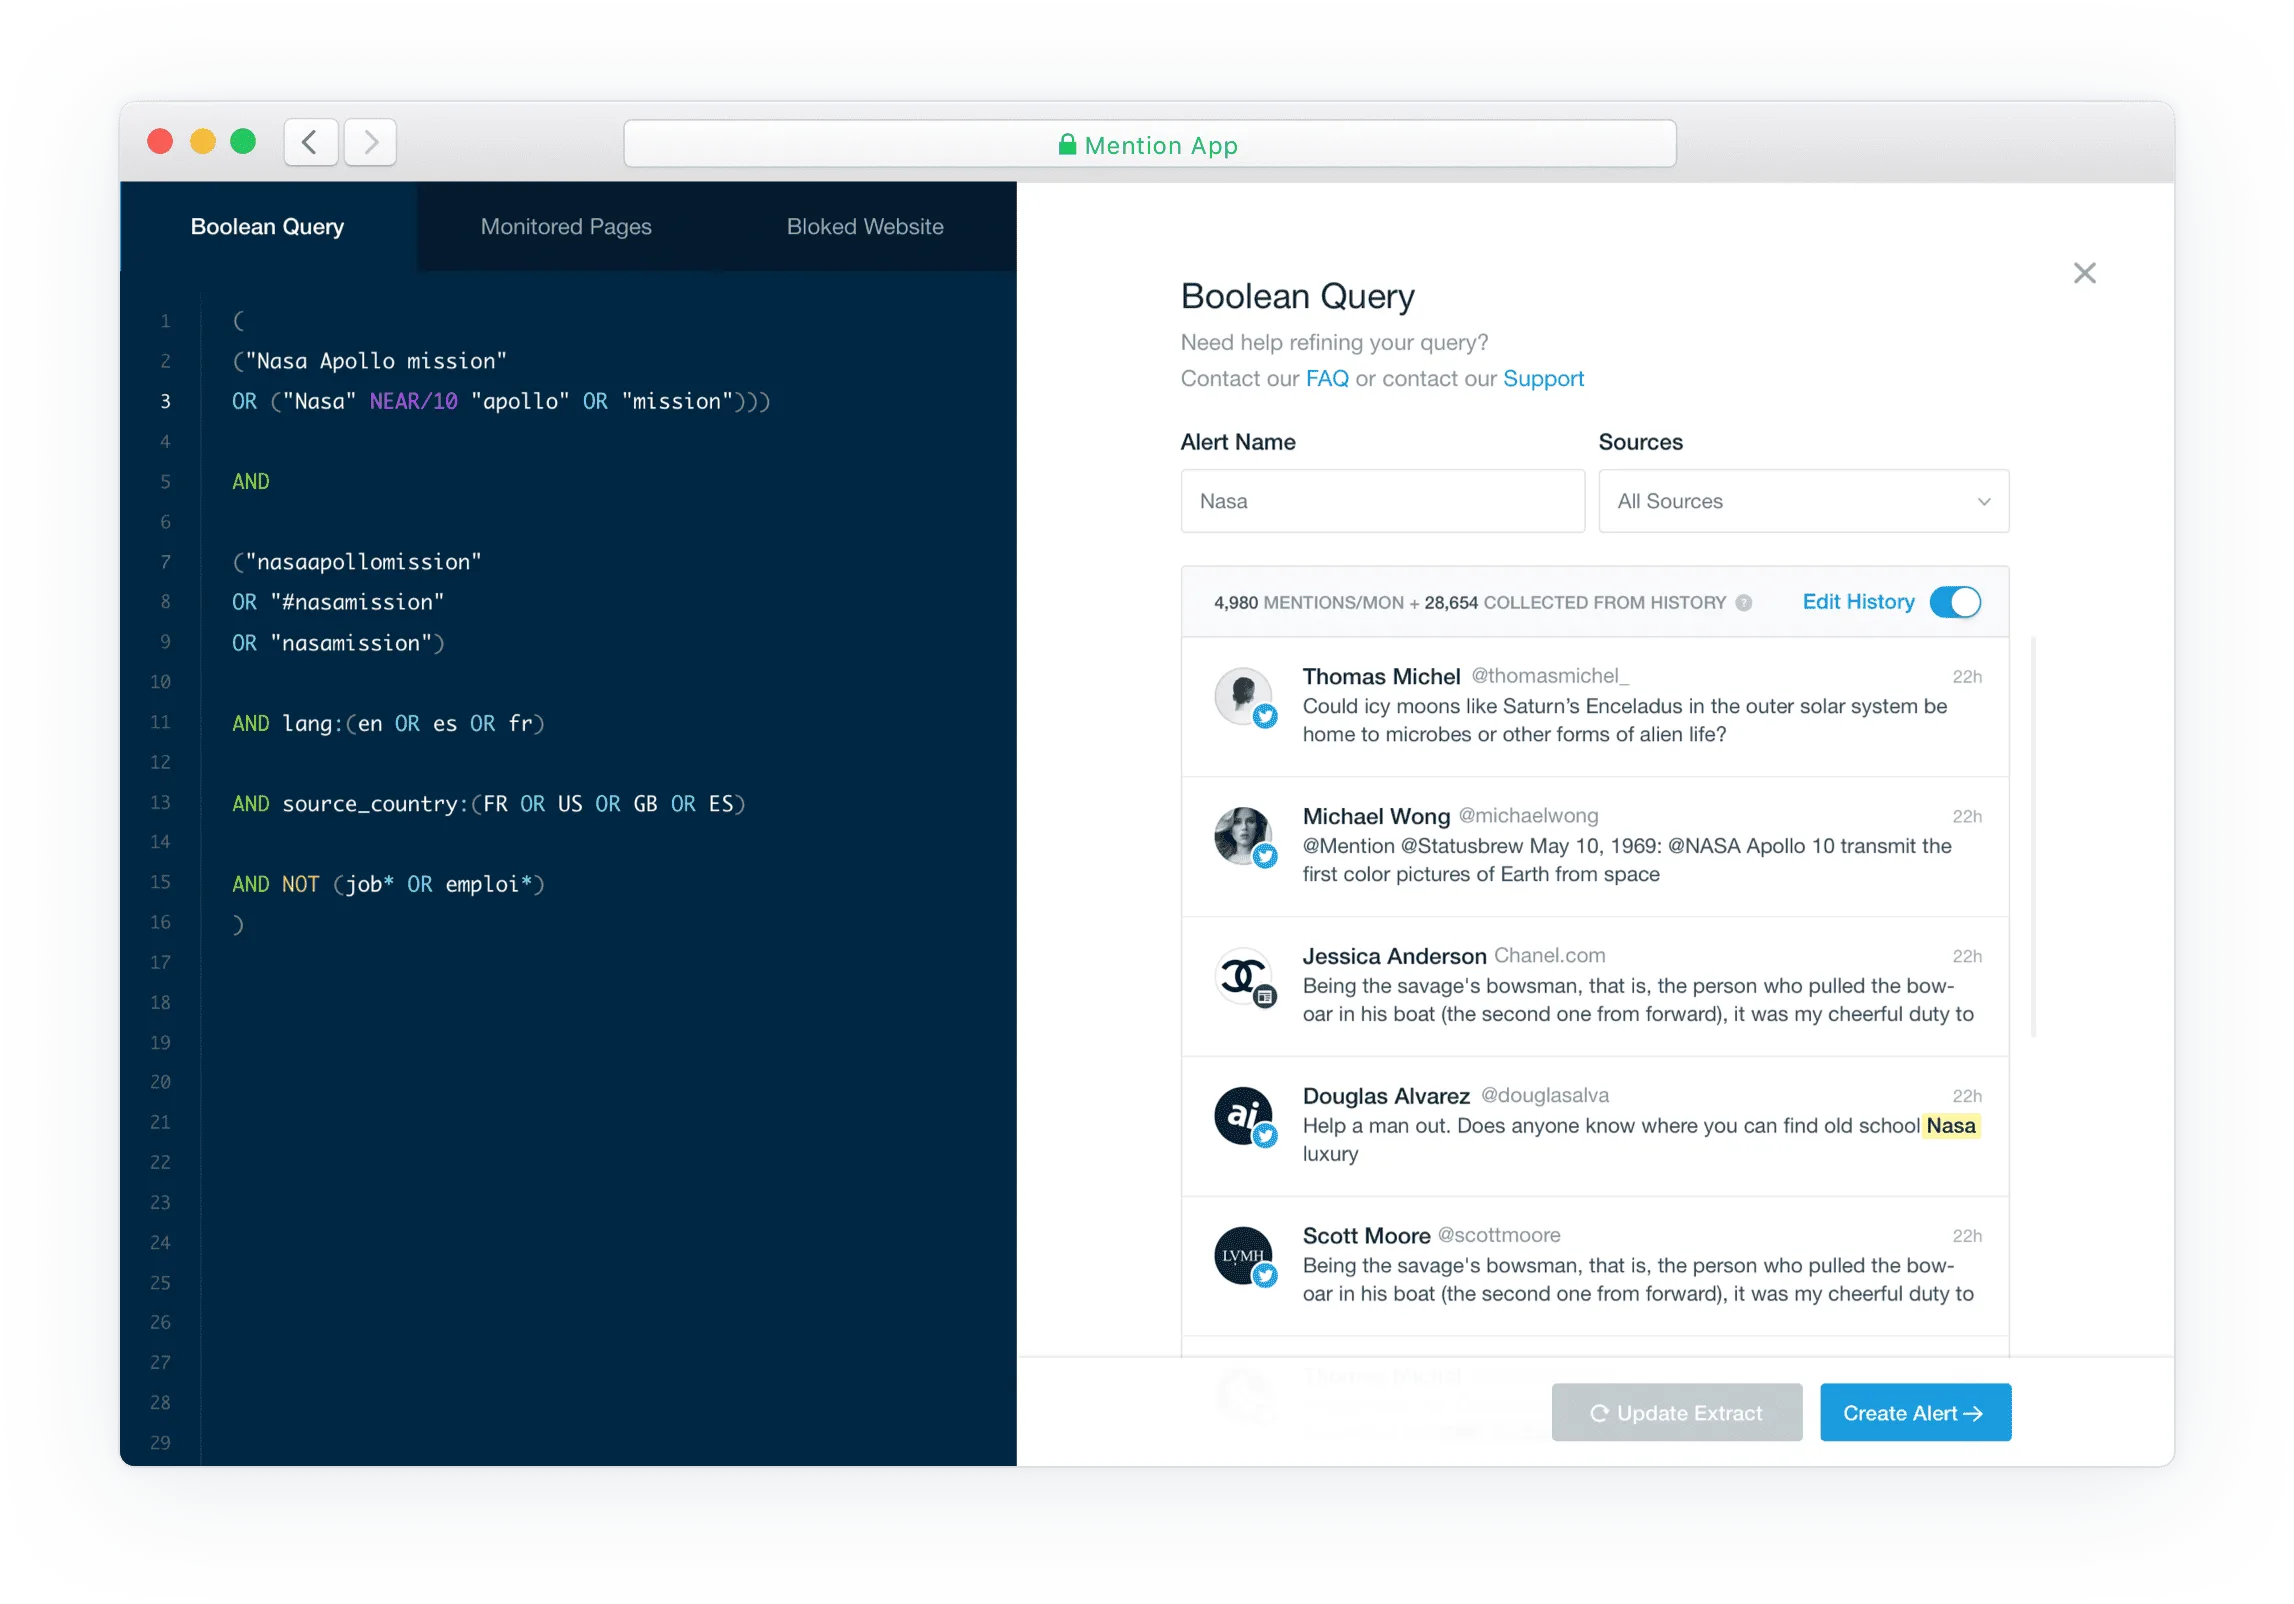Click the highlighted Nasa keyword
The image size is (2294, 1604).
(x=1950, y=1126)
